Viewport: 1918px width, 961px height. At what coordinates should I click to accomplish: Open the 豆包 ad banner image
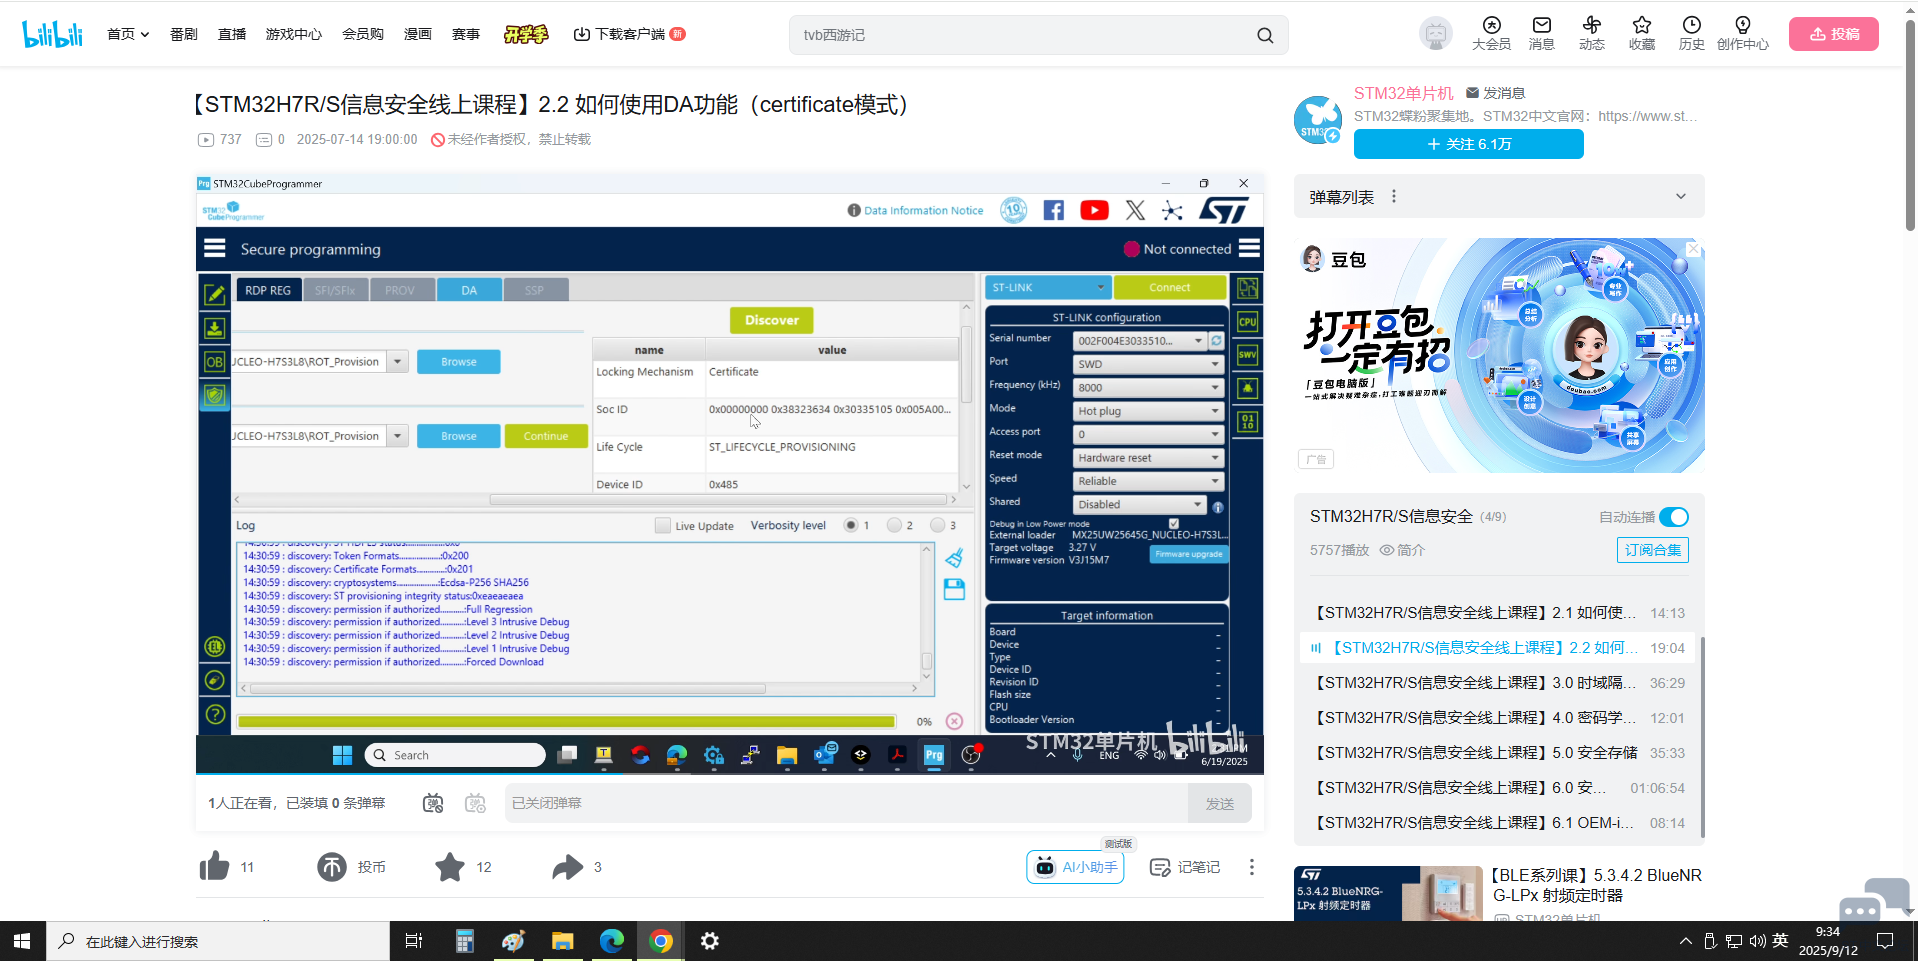click(x=1499, y=355)
